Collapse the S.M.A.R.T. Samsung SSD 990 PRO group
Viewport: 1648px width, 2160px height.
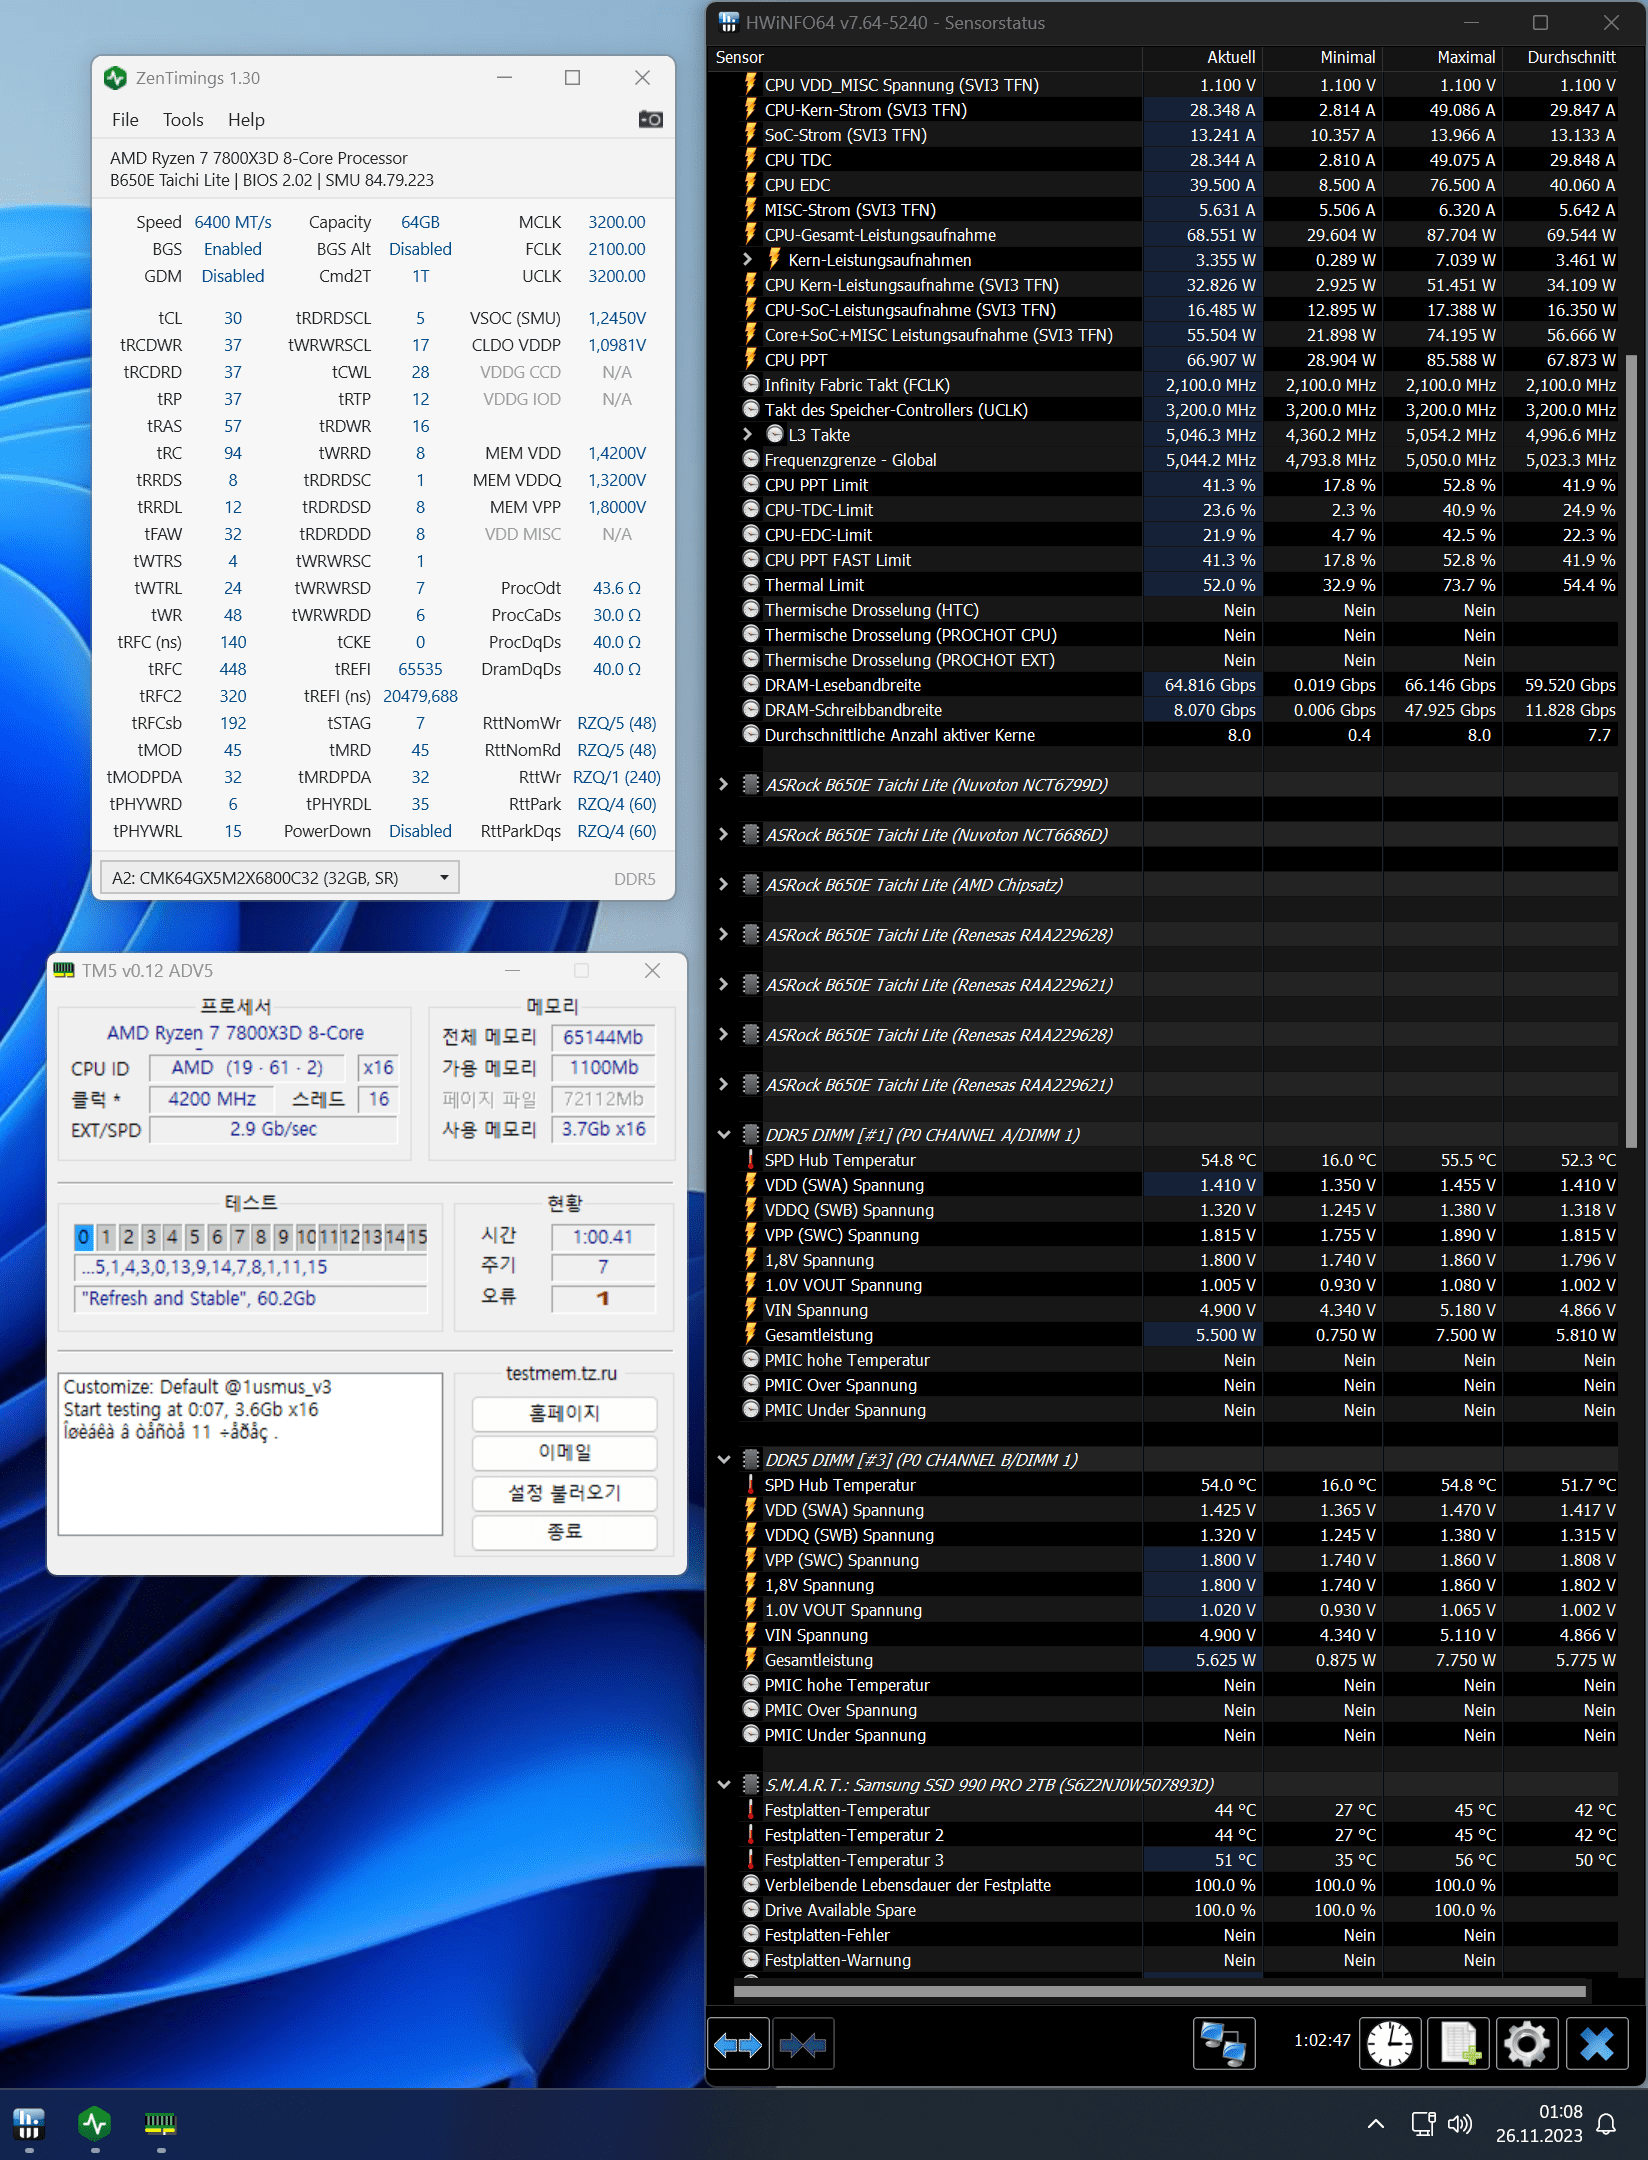(x=724, y=1785)
